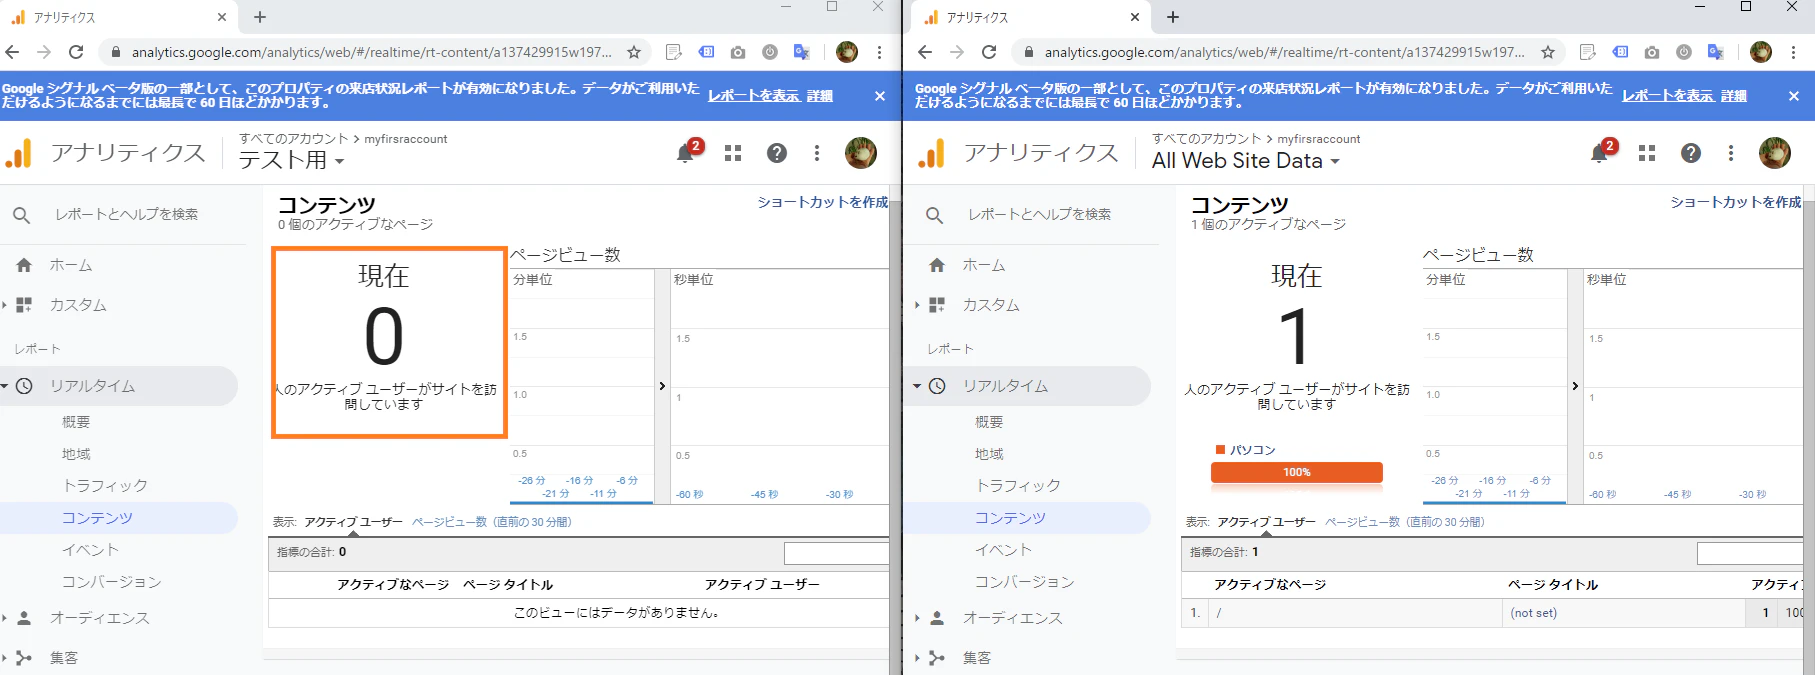
Task: Switch to ページビュー数 view in right window
Action: [x=1405, y=522]
